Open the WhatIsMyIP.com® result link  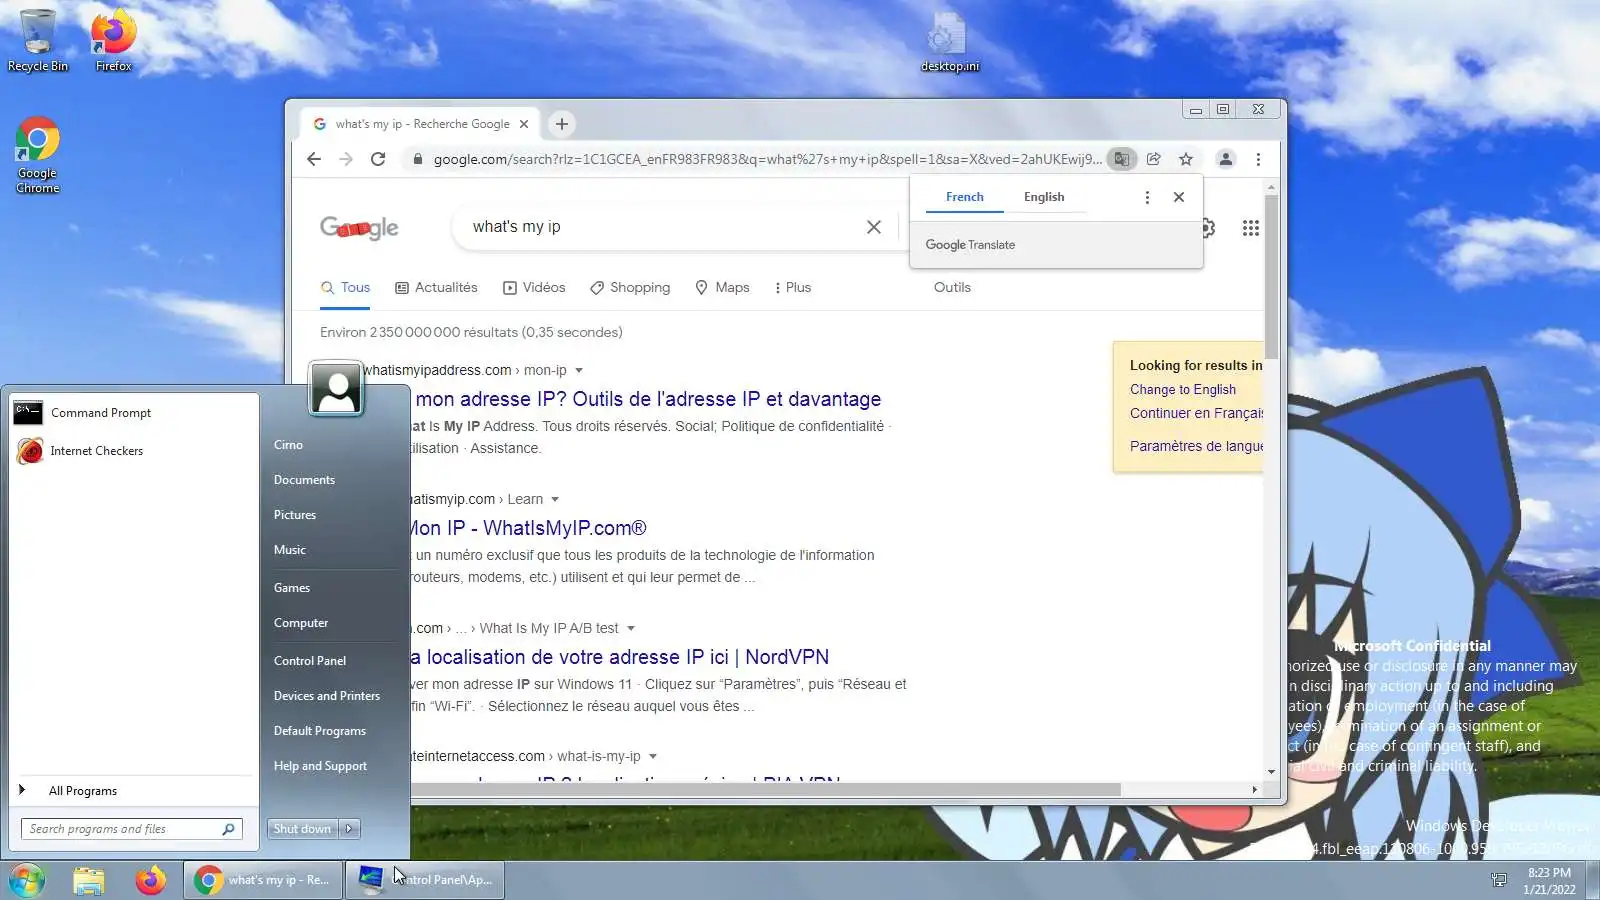pos(526,528)
